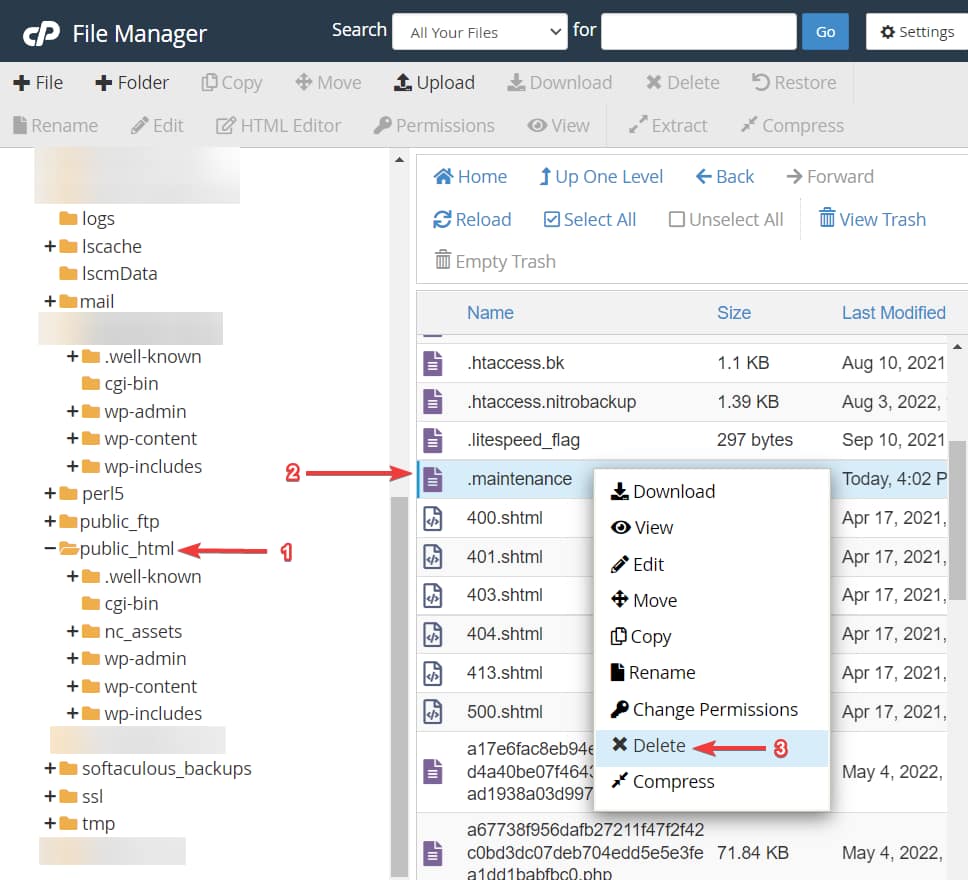Collapse the public_html folder tree

pos(50,549)
